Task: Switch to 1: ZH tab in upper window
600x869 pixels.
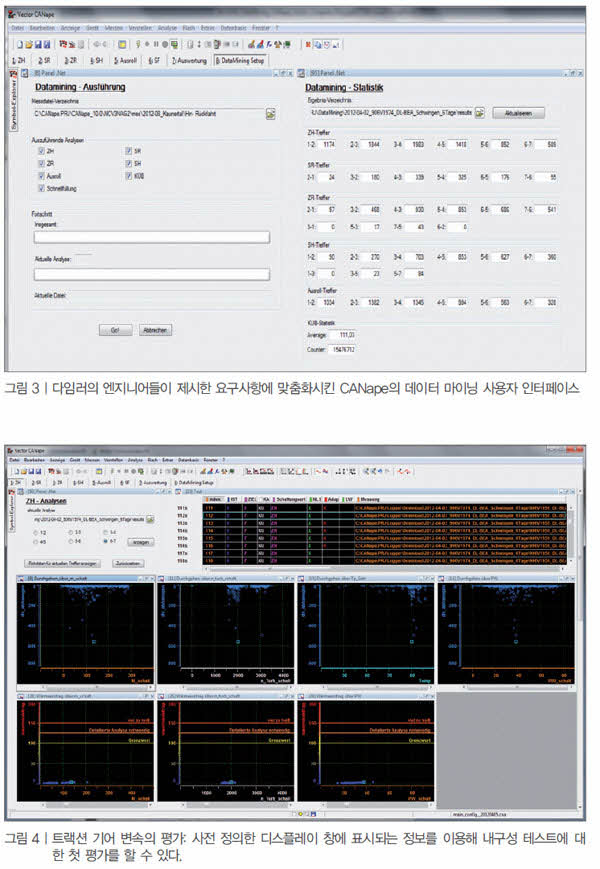Action: 19,60
